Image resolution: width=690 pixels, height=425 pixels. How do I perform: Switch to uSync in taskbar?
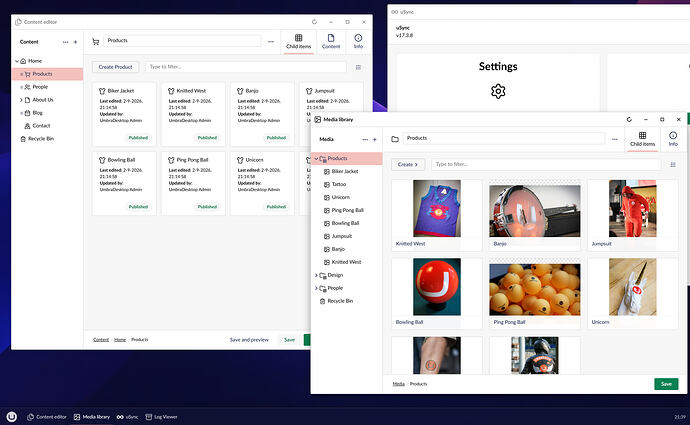[x=127, y=417]
